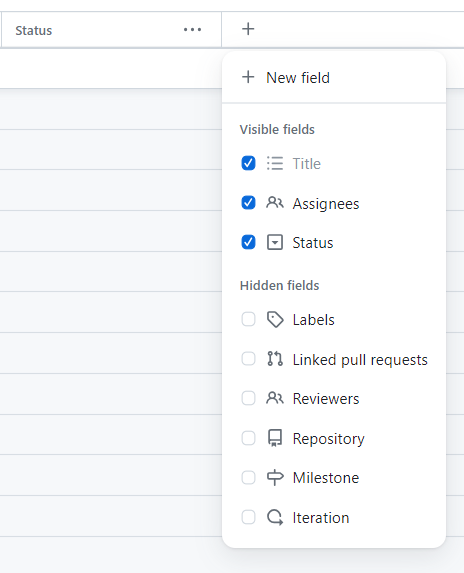Enable the Labels hidden field checkbox
The width and height of the screenshot is (464, 573).
pos(248,319)
